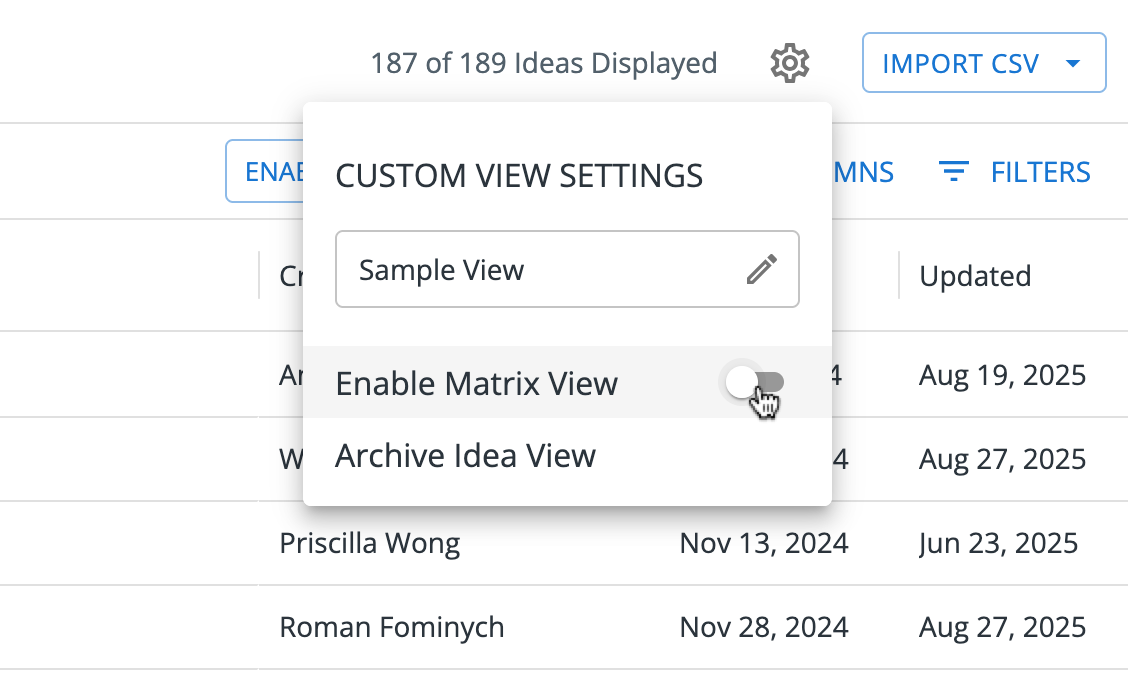Open import options via CSV button chevron
The image size is (1128, 693).
coord(1075,62)
